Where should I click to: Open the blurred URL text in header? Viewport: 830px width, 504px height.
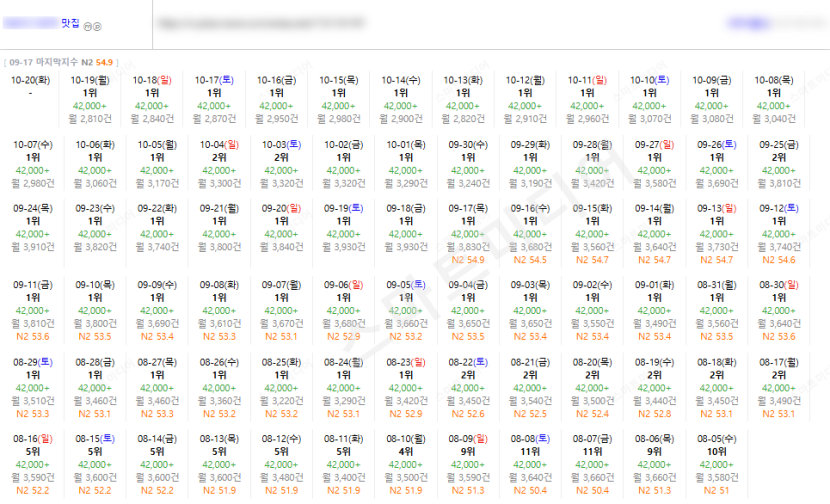tap(261, 23)
